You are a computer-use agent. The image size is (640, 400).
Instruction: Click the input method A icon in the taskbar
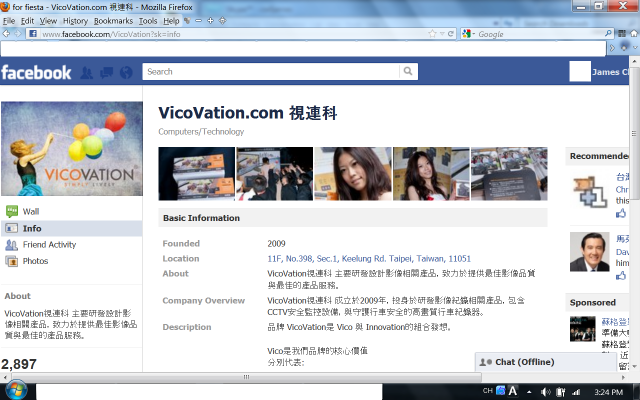click(513, 391)
